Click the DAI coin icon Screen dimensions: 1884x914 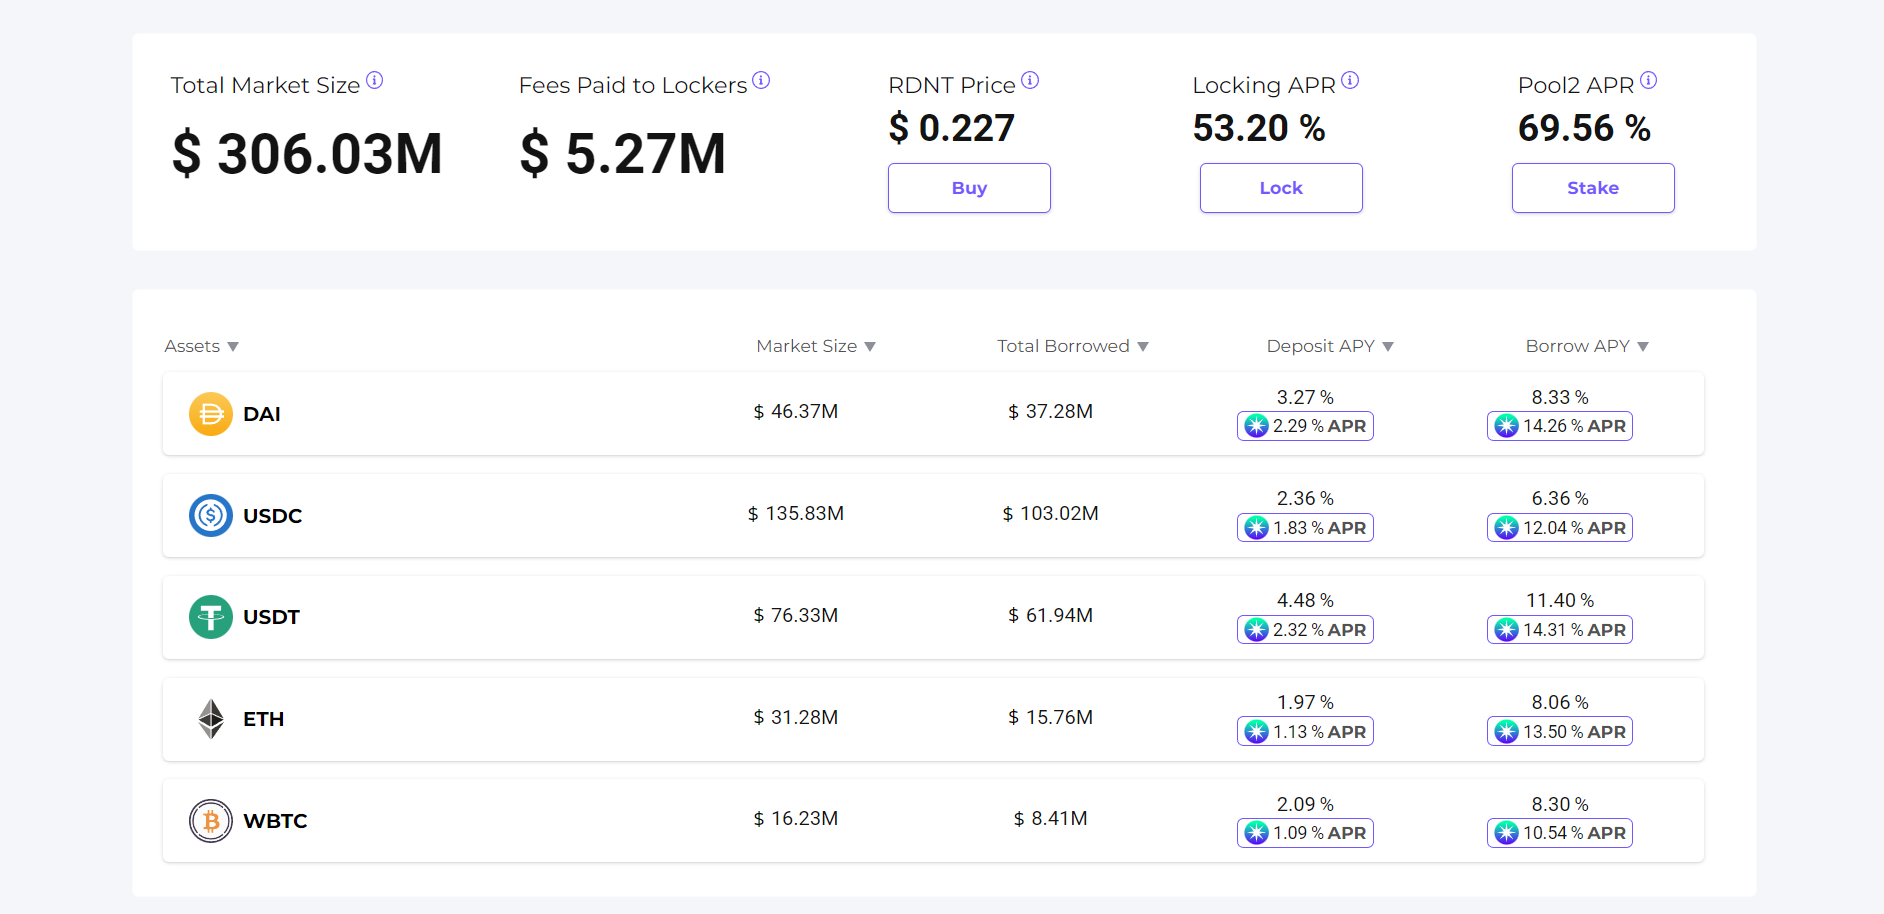click(x=211, y=414)
